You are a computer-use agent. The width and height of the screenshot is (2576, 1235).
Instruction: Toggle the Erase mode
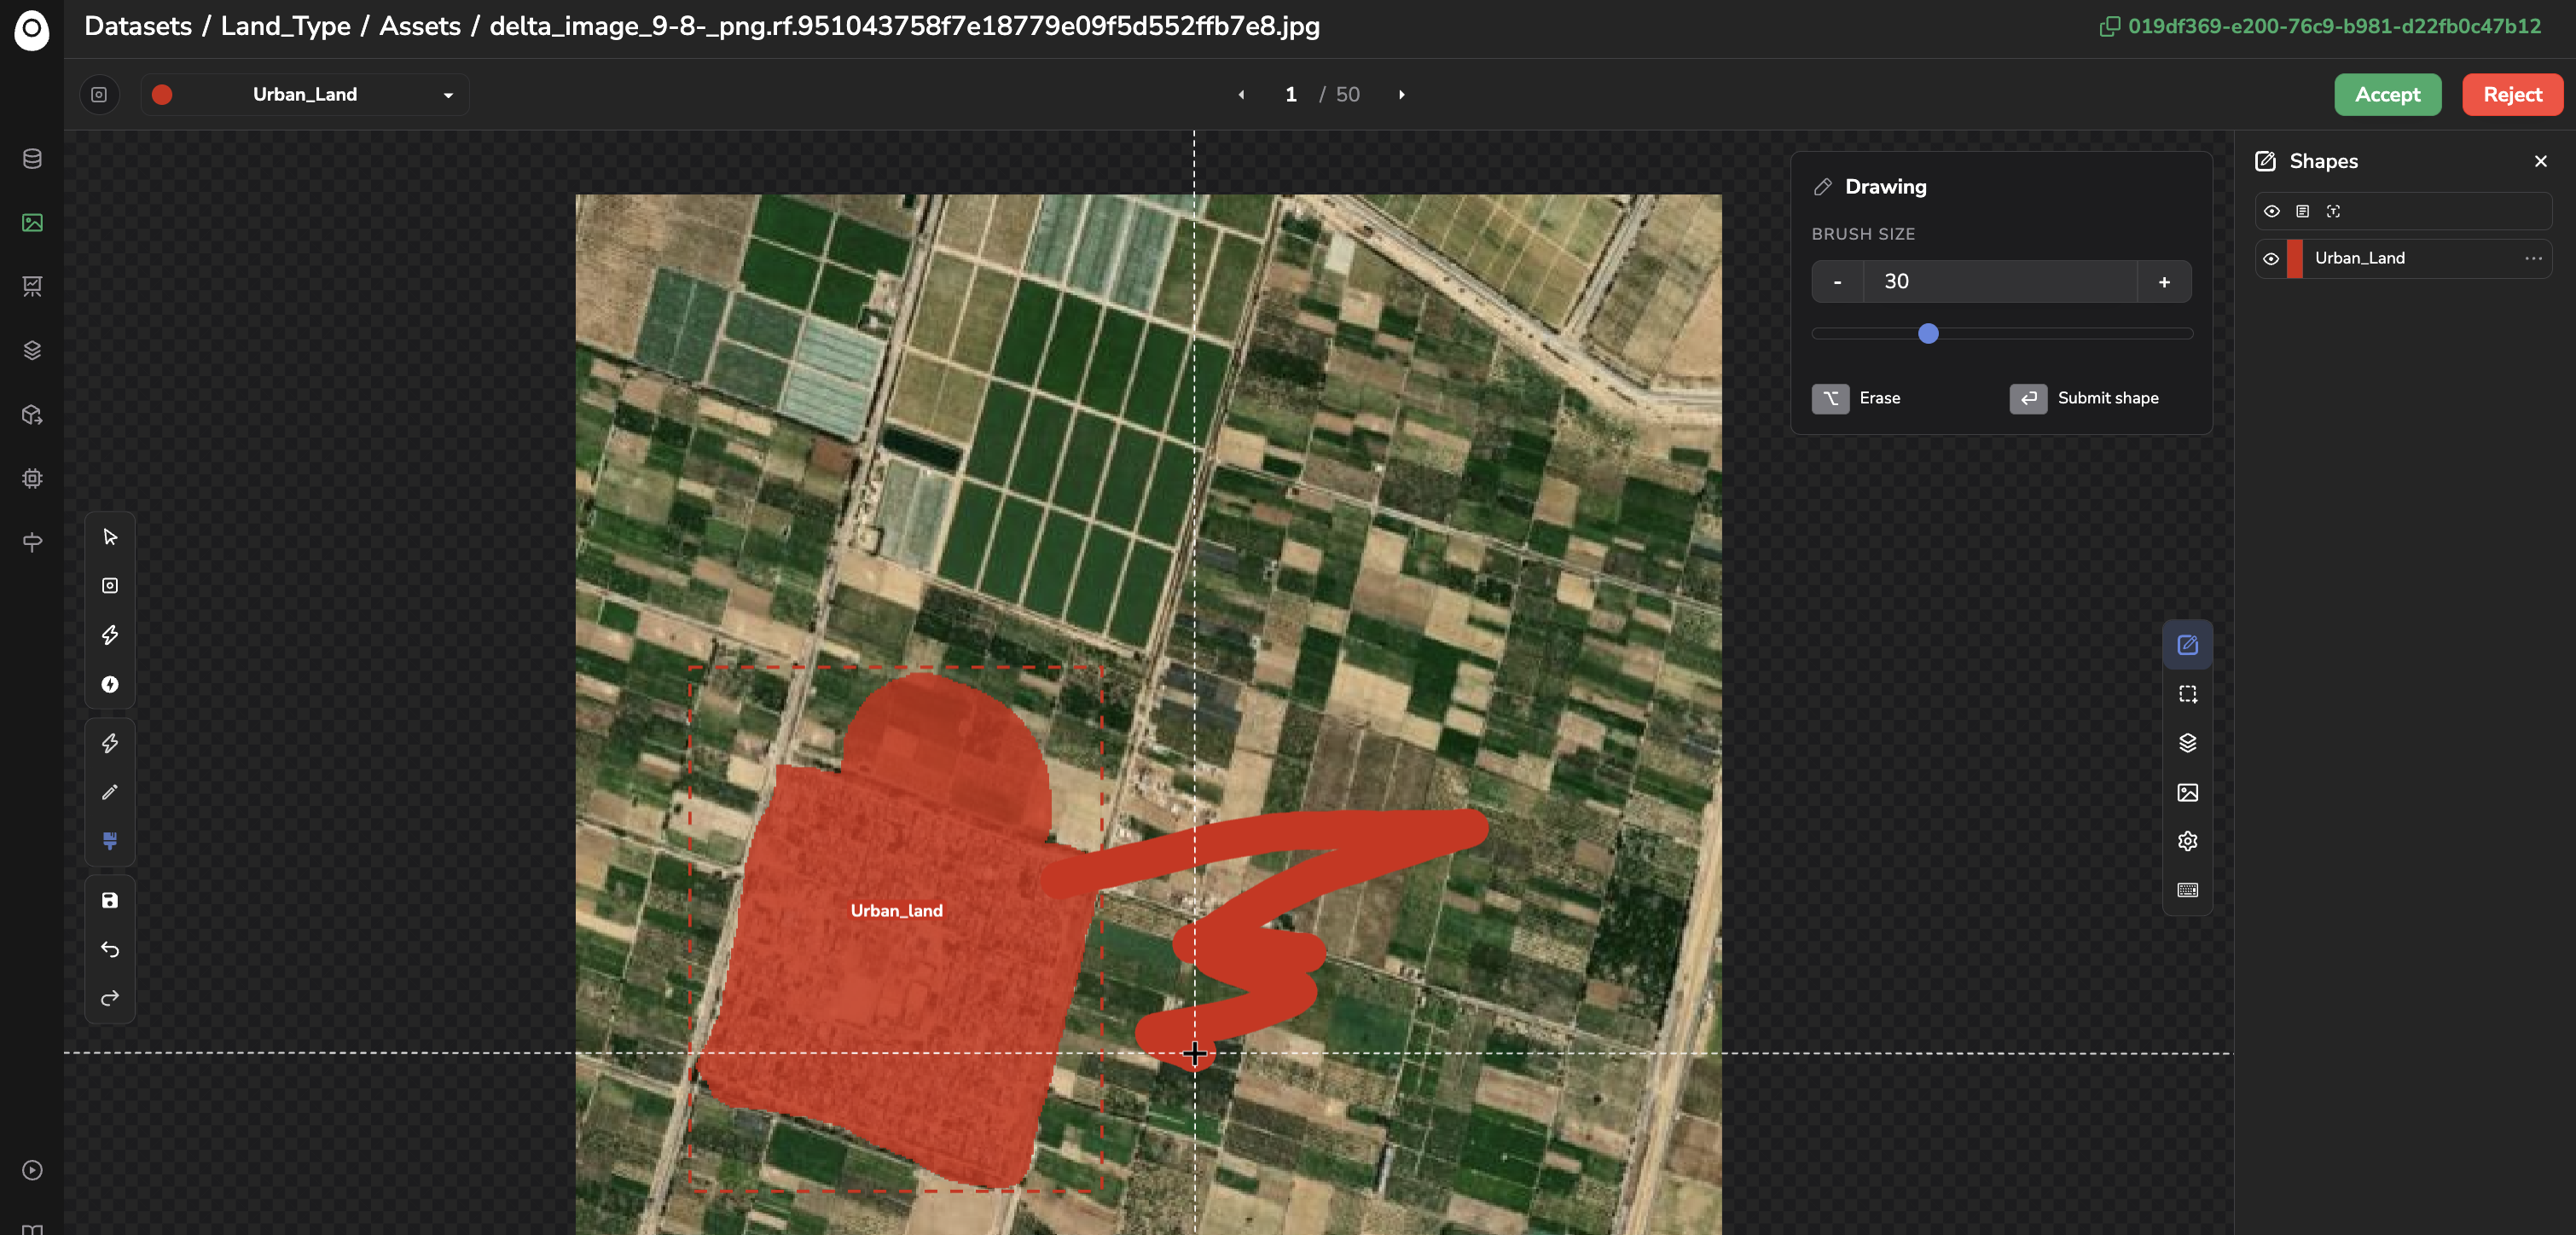click(x=1857, y=398)
